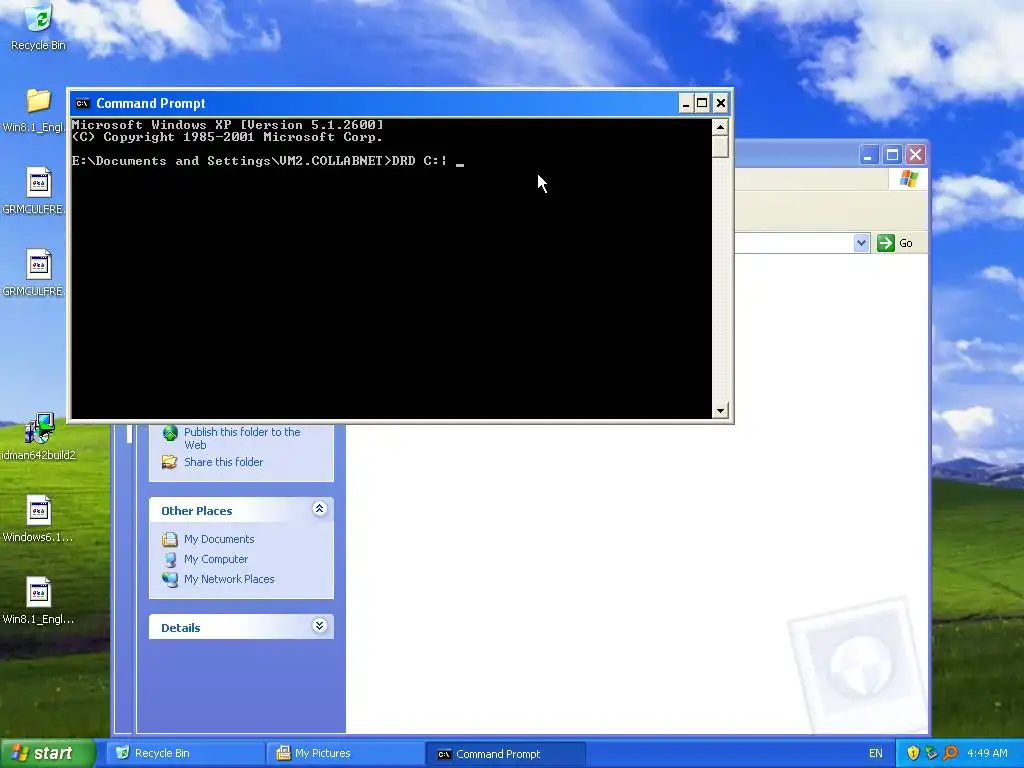Select the Win8.1_Engl file icon above taskbar
The width and height of the screenshot is (1024, 768).
[39, 593]
